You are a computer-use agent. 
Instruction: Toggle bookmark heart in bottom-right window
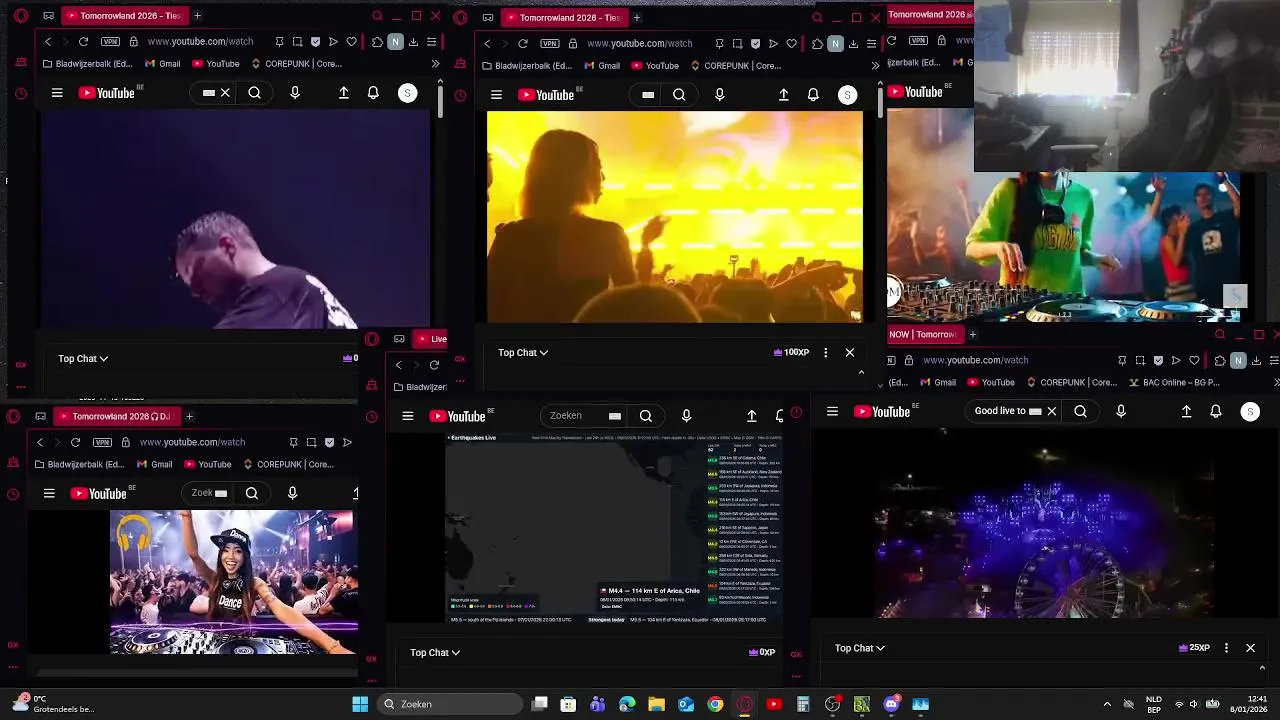(1194, 360)
